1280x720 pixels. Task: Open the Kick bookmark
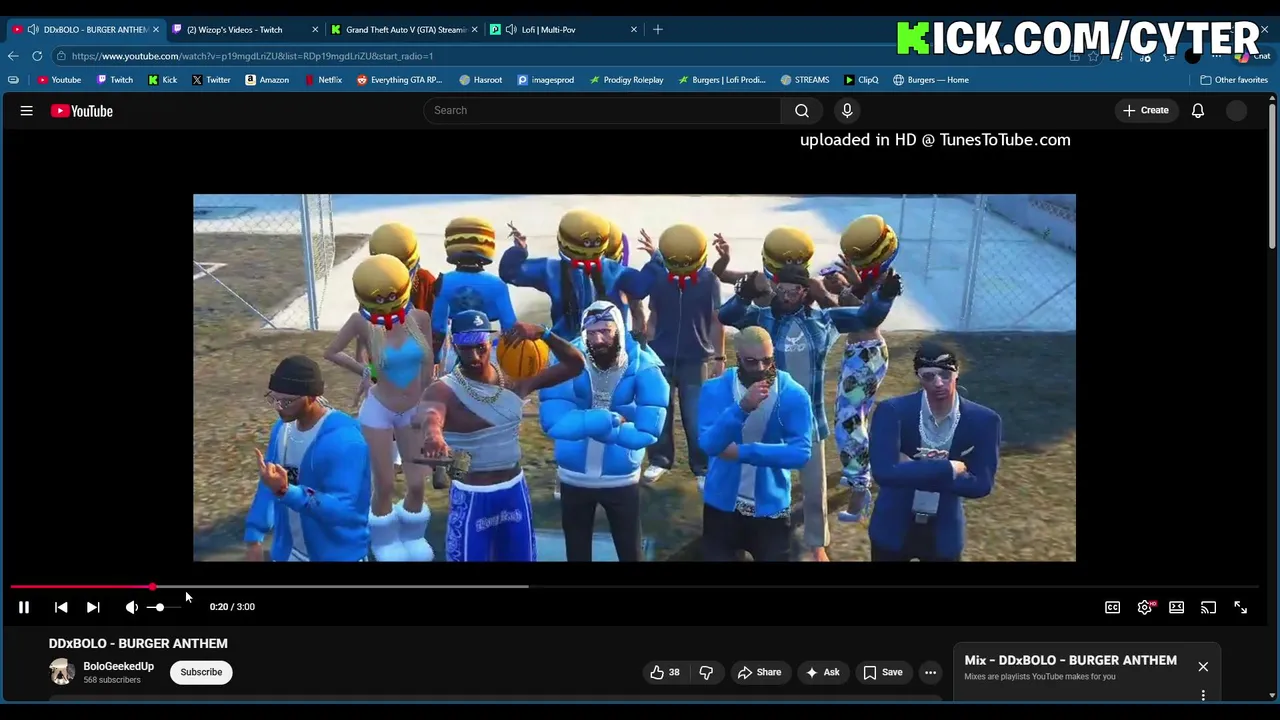[x=163, y=80]
